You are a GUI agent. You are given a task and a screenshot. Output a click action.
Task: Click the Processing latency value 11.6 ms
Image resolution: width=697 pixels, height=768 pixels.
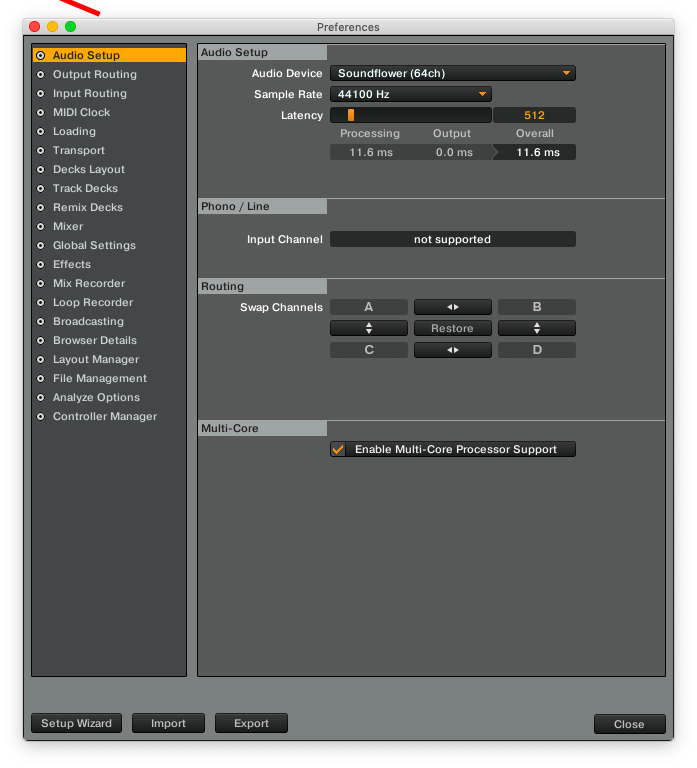coord(371,152)
